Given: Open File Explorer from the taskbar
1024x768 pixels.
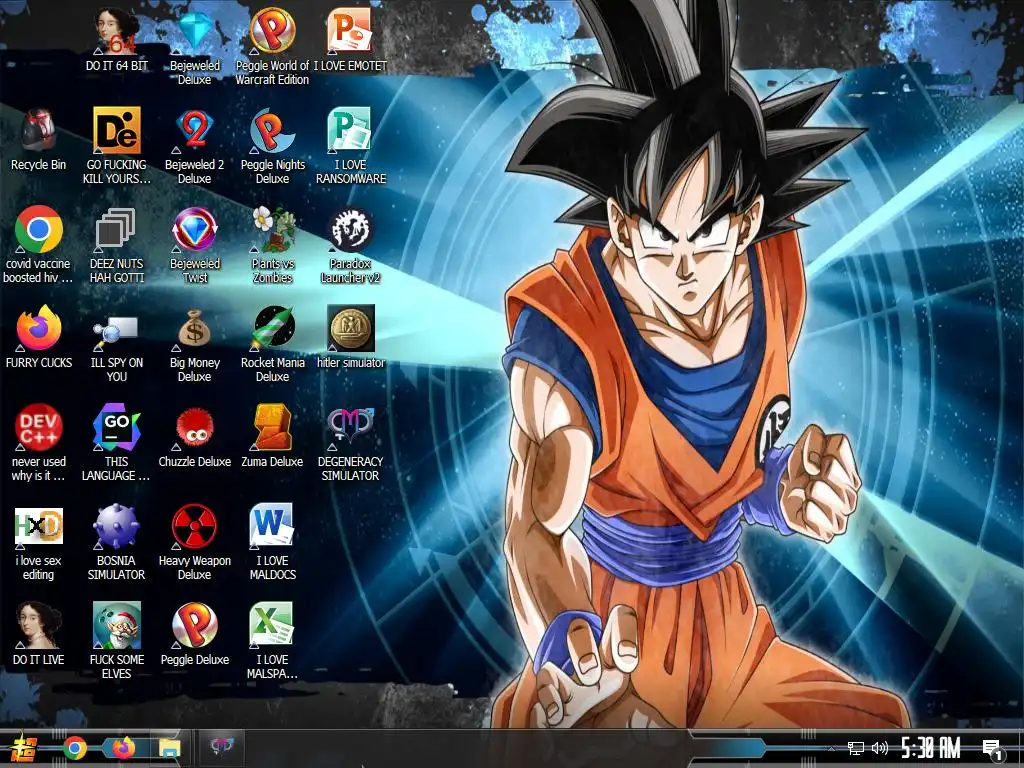Looking at the screenshot, I should pos(169,748).
